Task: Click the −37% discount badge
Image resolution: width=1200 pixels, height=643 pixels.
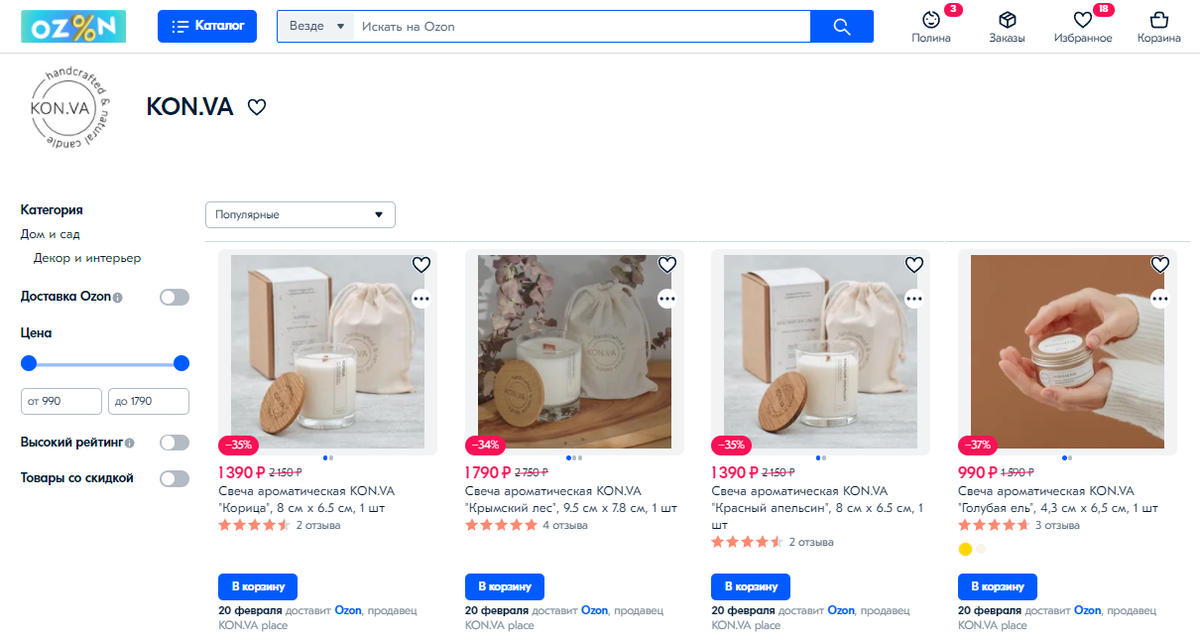Action: (977, 444)
